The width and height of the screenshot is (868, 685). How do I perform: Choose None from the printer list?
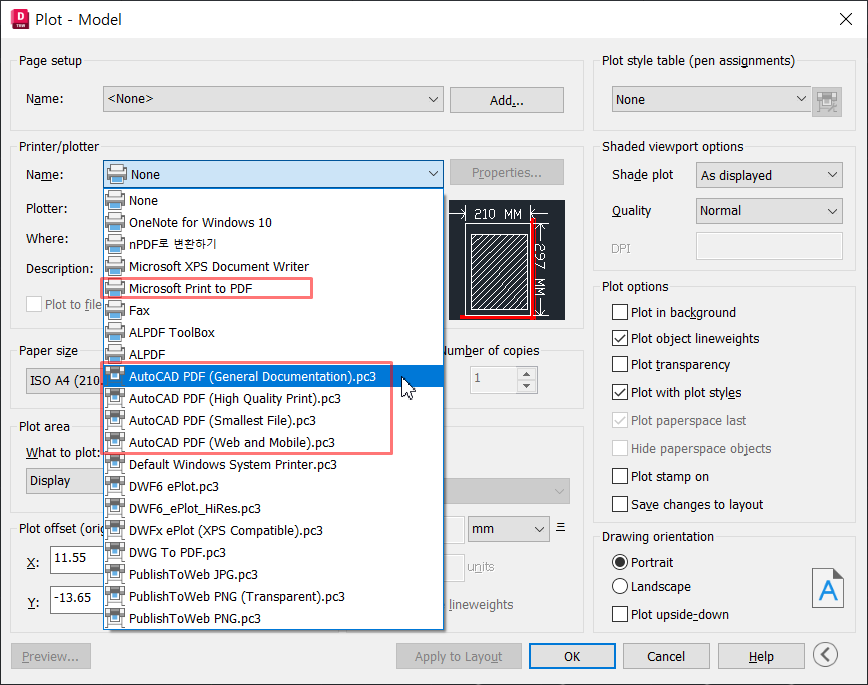click(273, 200)
